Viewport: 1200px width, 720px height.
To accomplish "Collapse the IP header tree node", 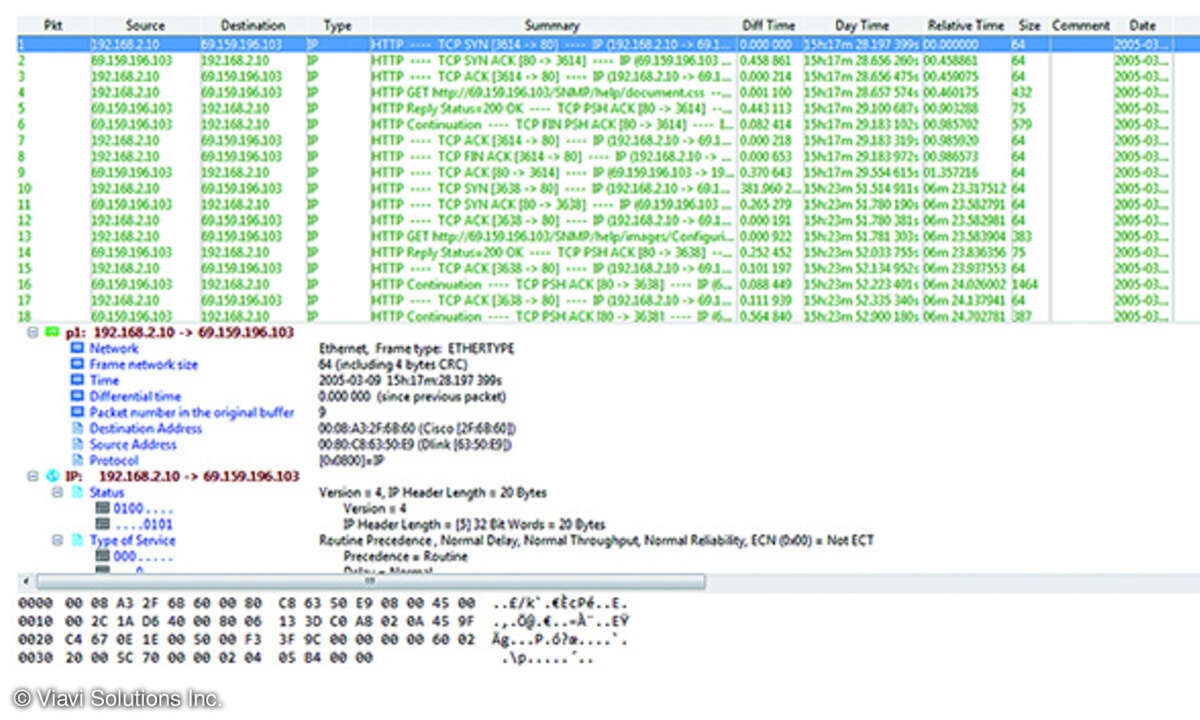I will point(33,476).
